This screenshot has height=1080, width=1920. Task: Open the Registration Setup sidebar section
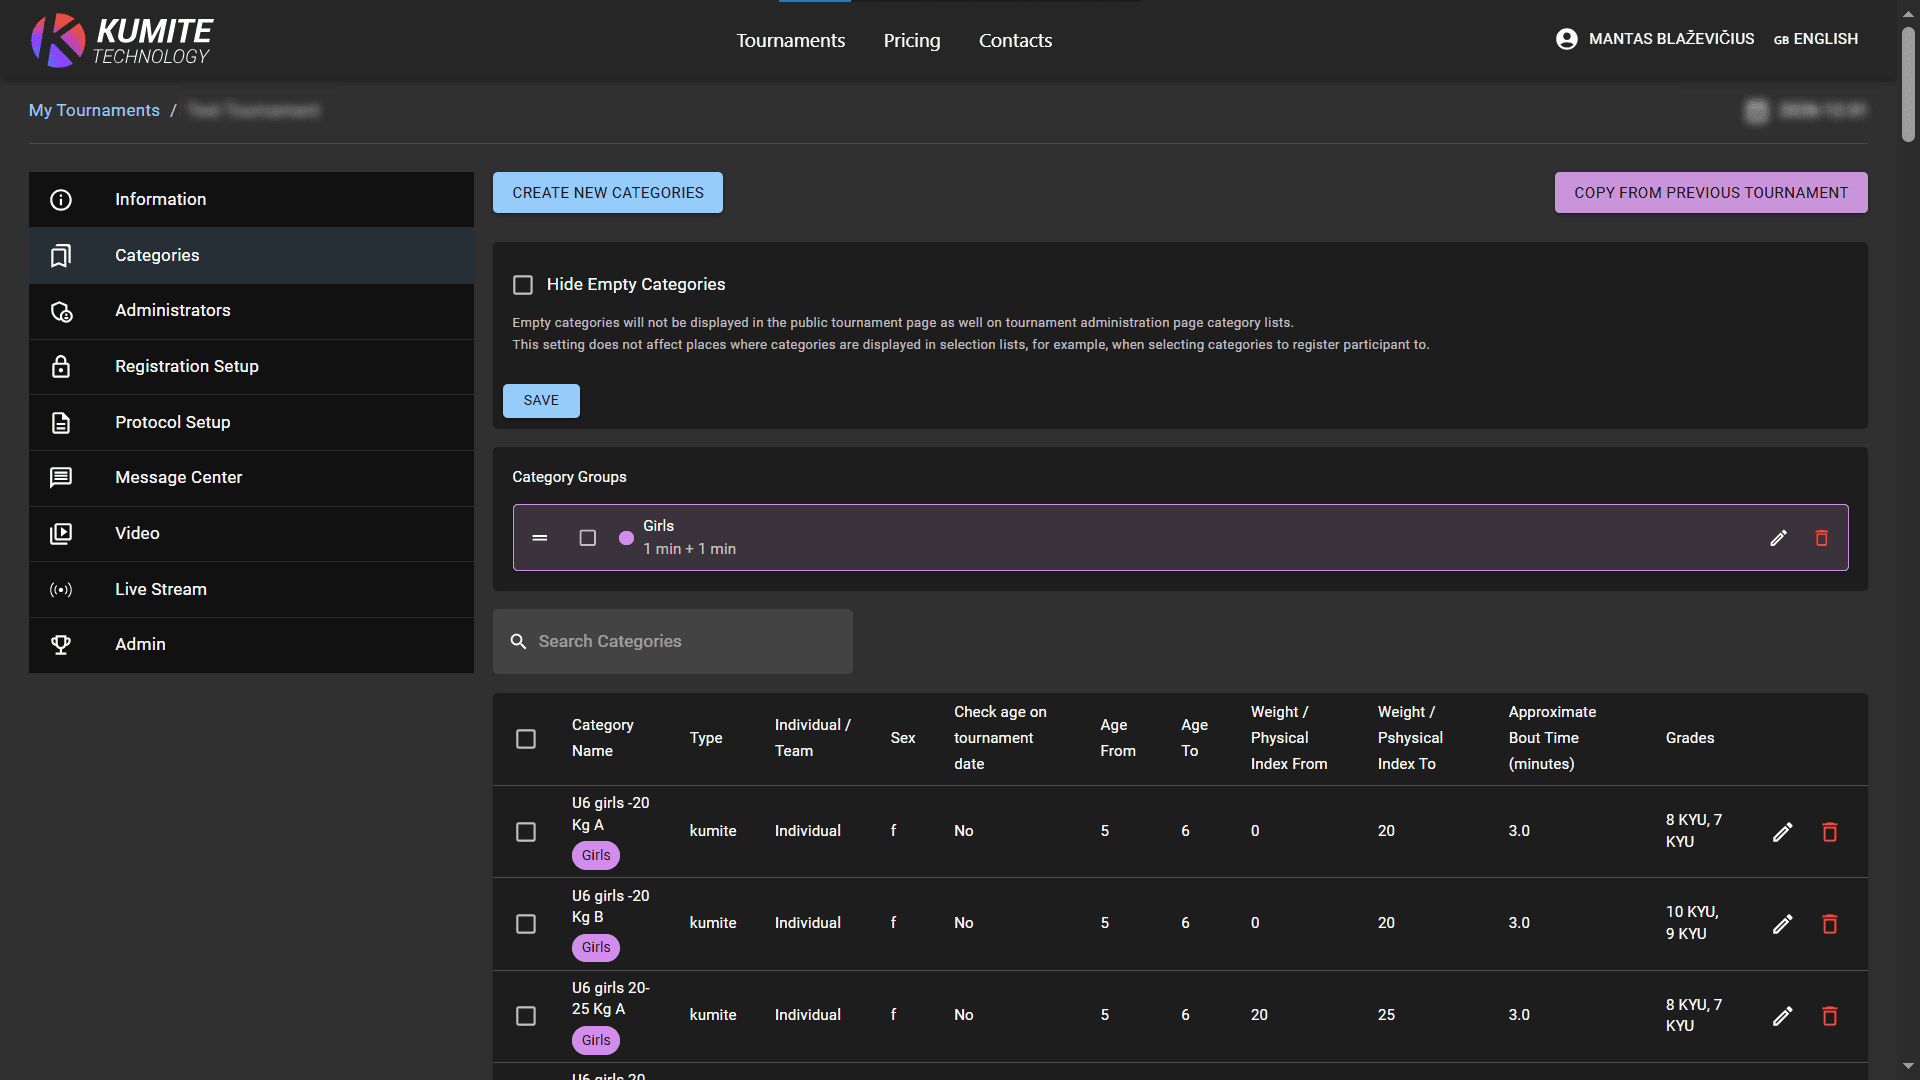coord(187,366)
